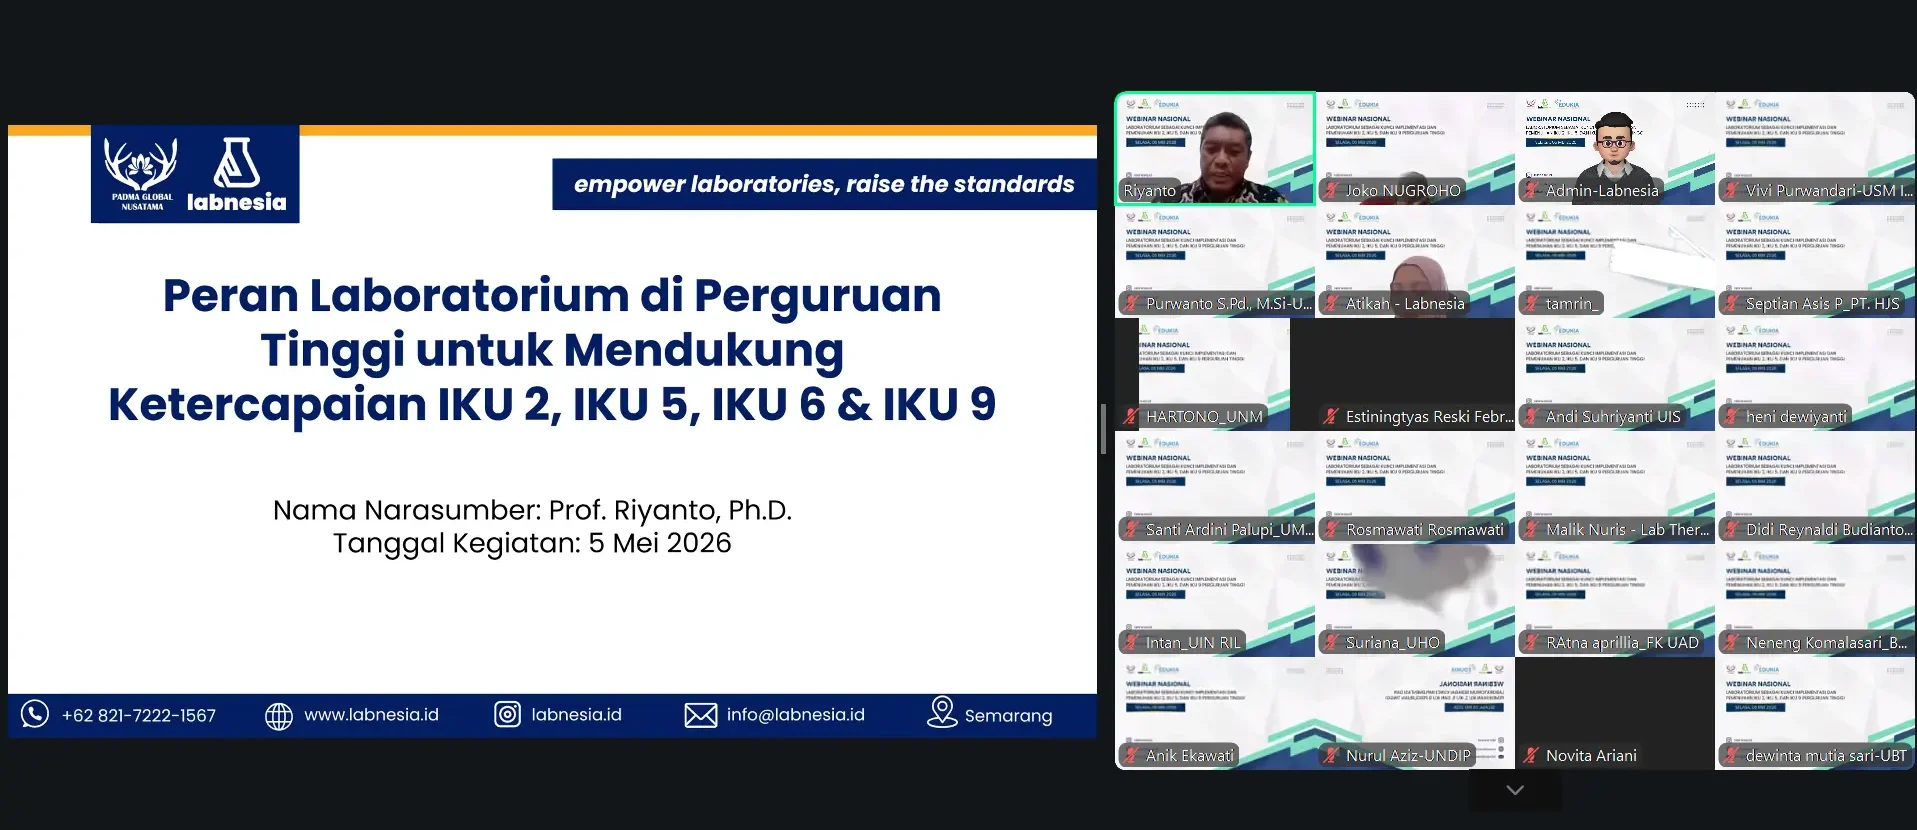Click Rosmawati Rosmawati's muted mic icon
The height and width of the screenshot is (830, 1917).
[1331, 529]
